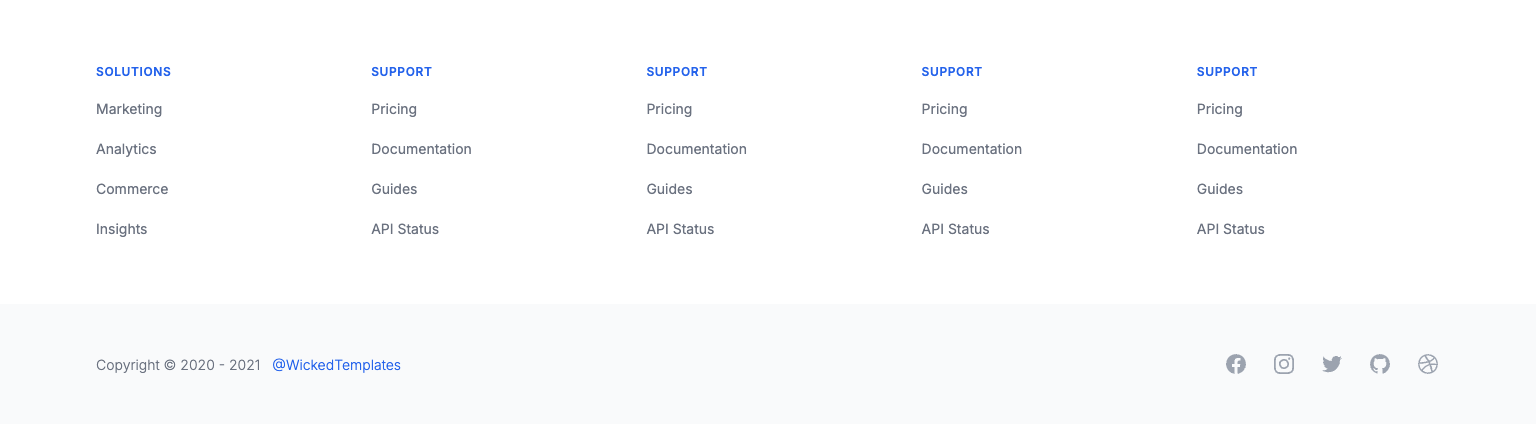
Task: Follow the @WickedTemplates link
Action: point(336,365)
